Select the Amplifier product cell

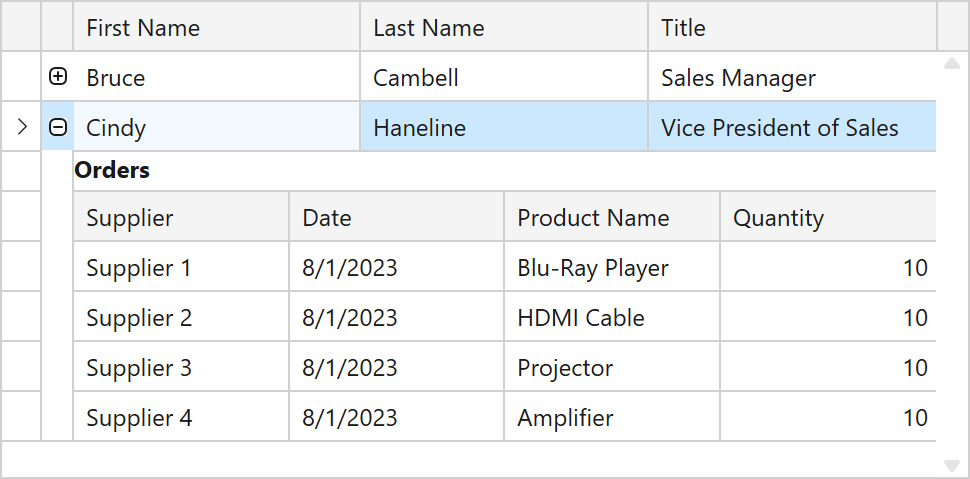pos(612,418)
